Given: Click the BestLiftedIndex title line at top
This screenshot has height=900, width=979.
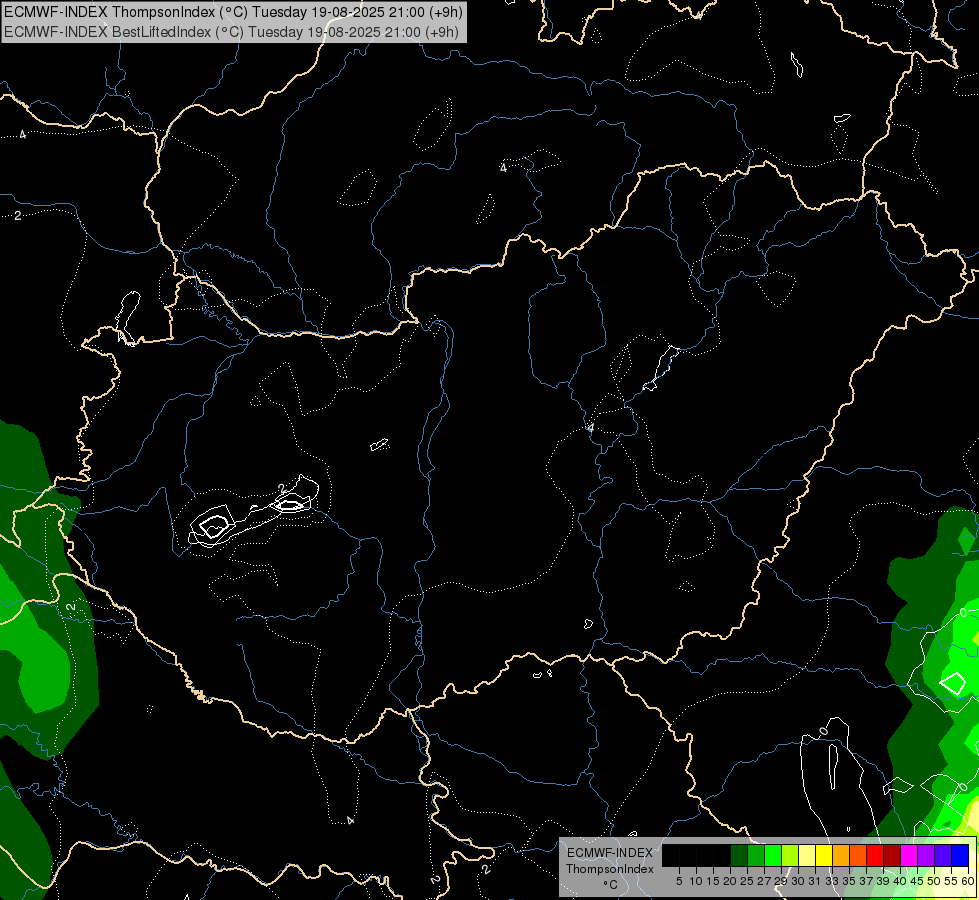Looking at the screenshot, I should pos(231,31).
